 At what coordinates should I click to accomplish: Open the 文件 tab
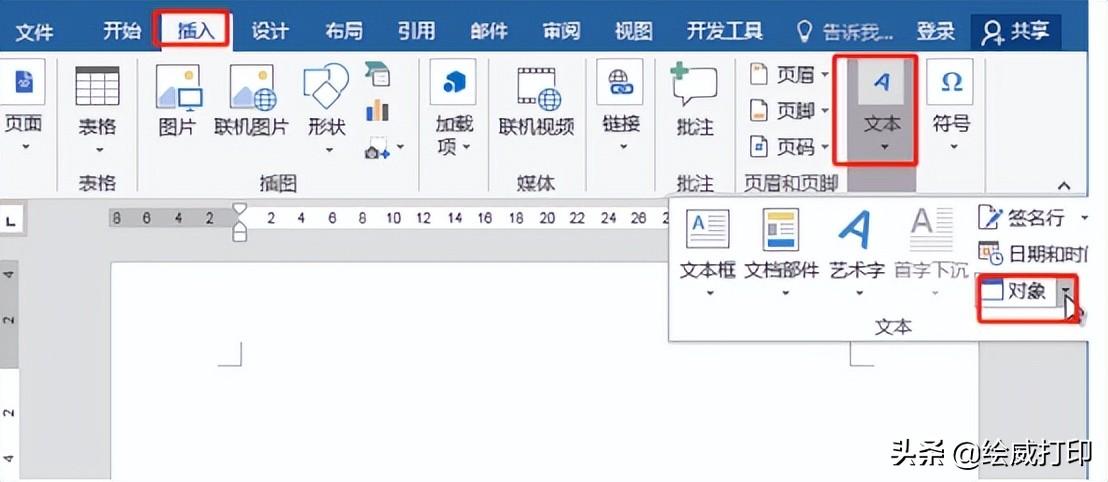click(x=34, y=32)
